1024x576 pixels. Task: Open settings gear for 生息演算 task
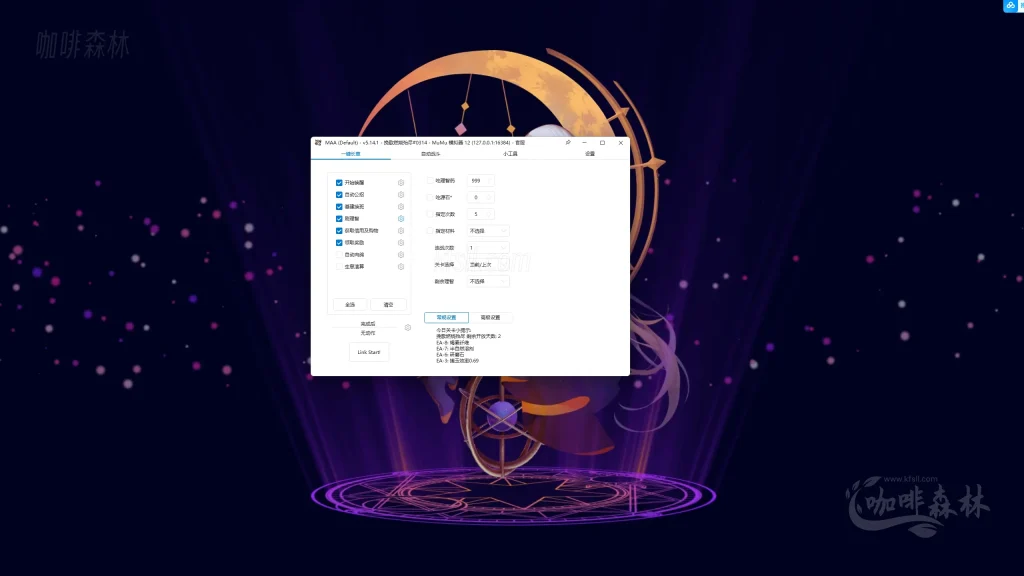point(401,267)
